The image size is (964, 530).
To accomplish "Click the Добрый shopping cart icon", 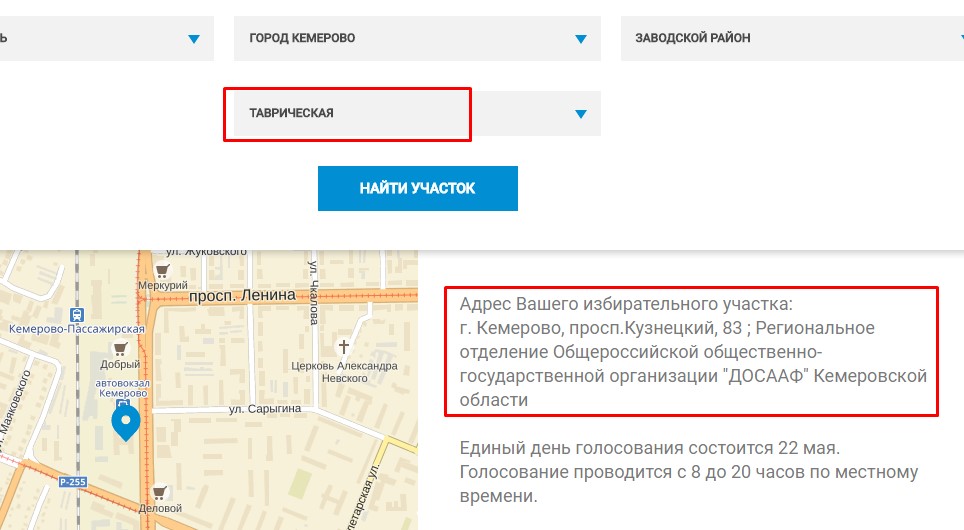I will [120, 349].
